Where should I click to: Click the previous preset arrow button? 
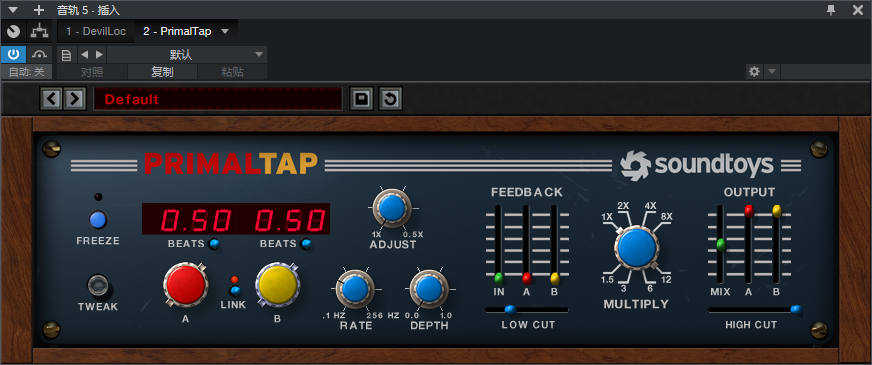[x=52, y=100]
